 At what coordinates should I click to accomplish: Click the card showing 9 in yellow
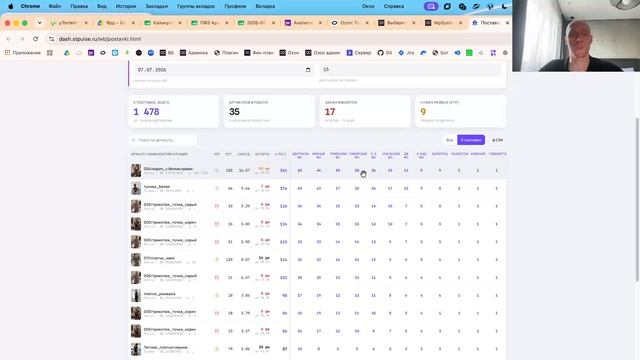[x=460, y=111]
